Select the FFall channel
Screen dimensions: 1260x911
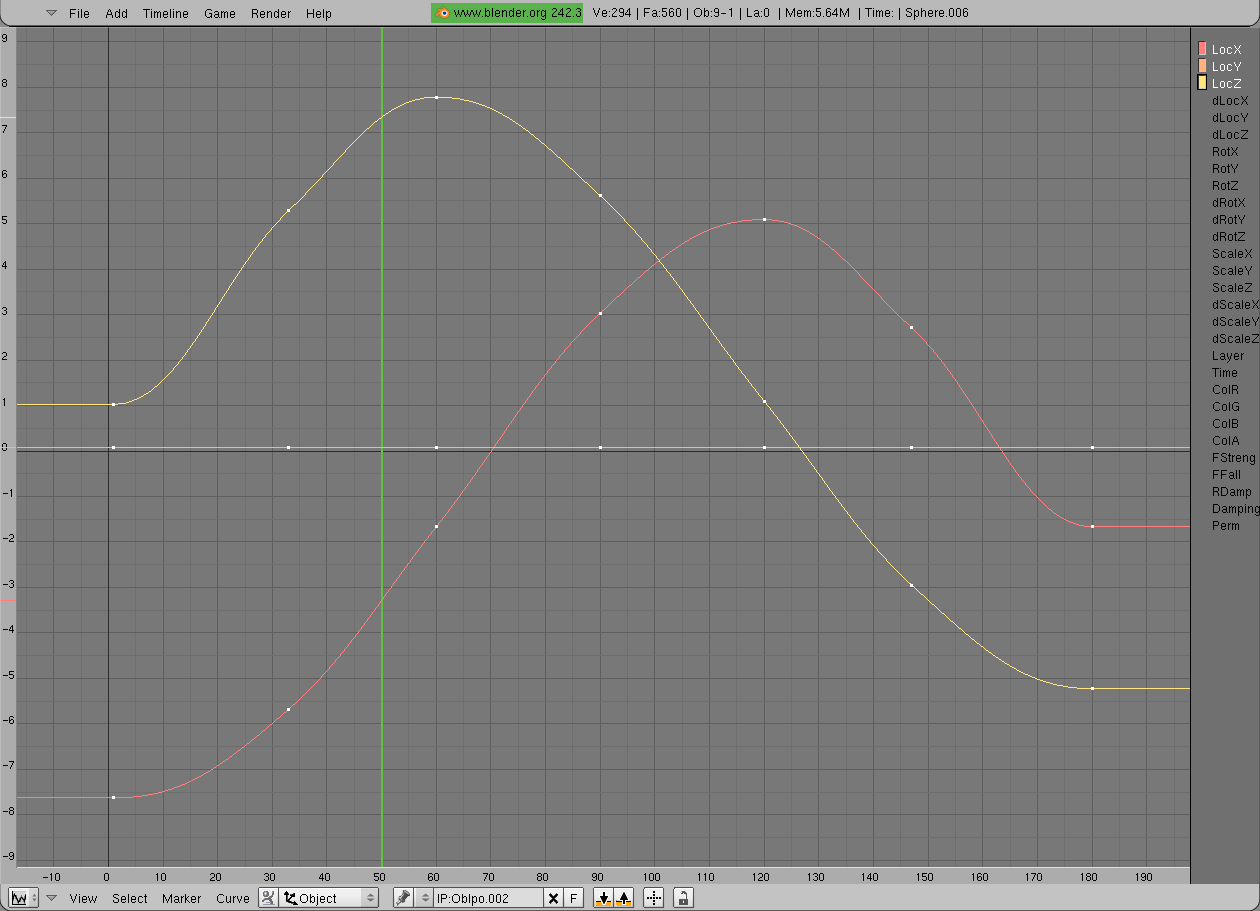[1226, 474]
